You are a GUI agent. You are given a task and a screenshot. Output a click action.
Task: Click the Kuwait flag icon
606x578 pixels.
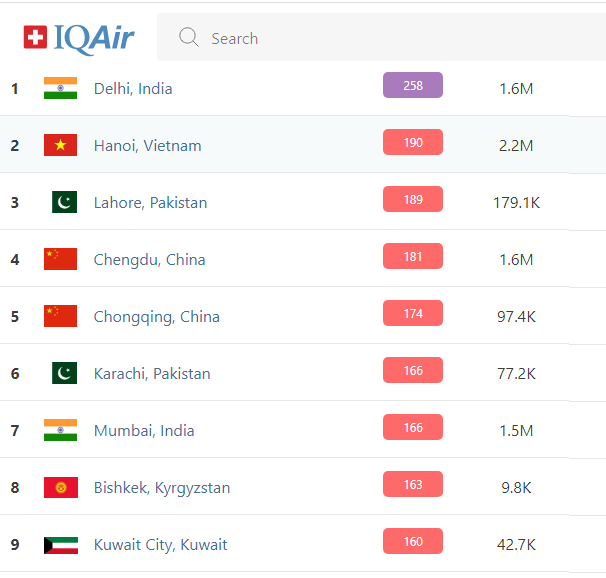pos(60,544)
